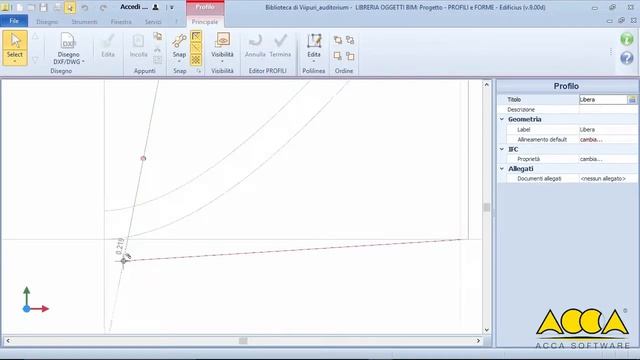This screenshot has height=360, width=640.
Task: Click the green help info icon
Action: 627,39
